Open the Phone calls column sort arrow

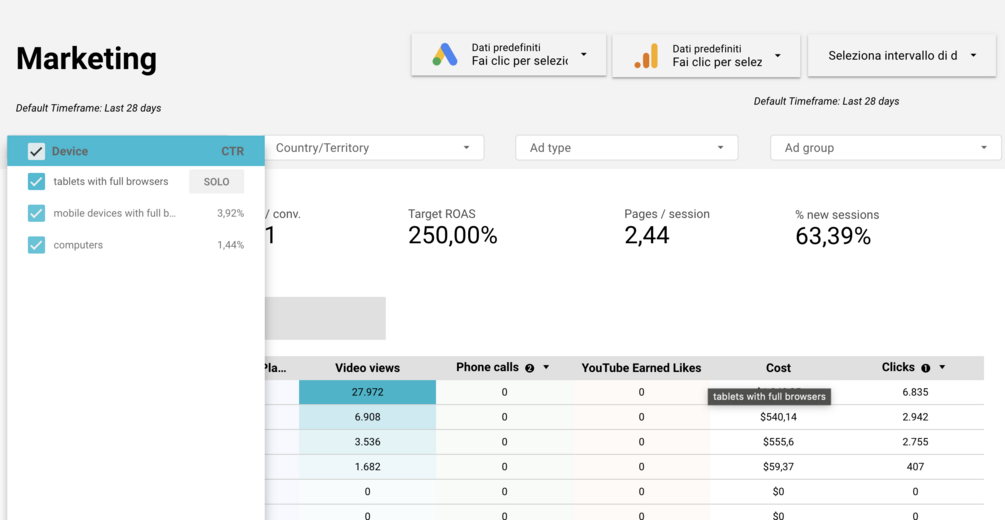[x=546, y=367]
